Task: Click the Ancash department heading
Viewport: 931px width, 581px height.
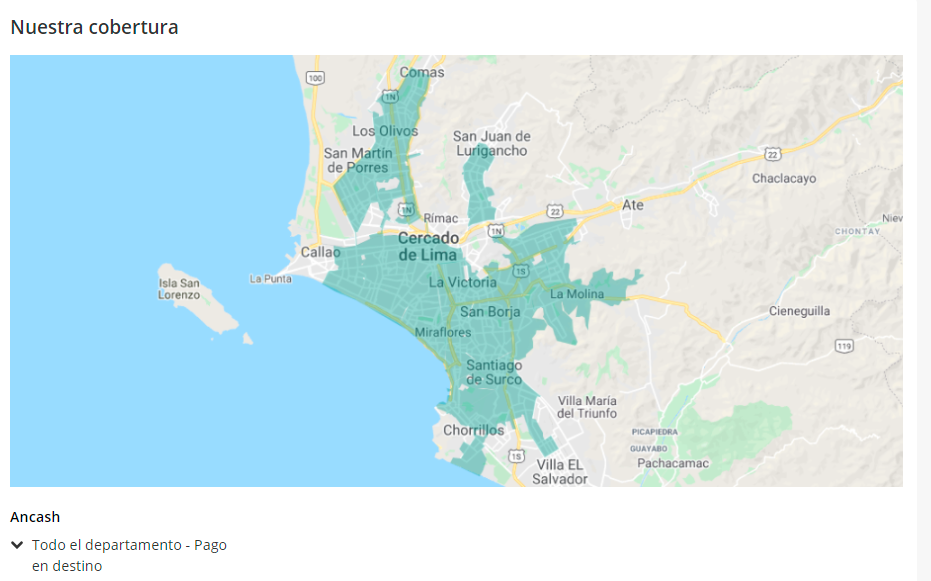Action: pos(35,517)
